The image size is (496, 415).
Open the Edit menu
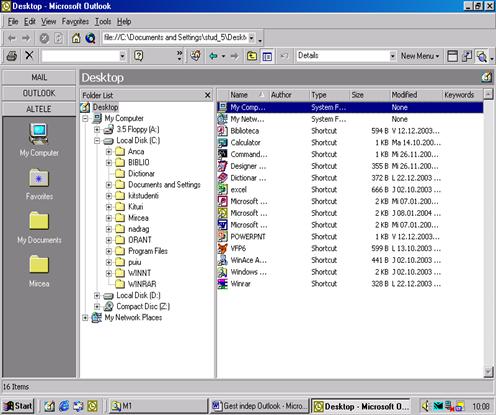[x=30, y=22]
